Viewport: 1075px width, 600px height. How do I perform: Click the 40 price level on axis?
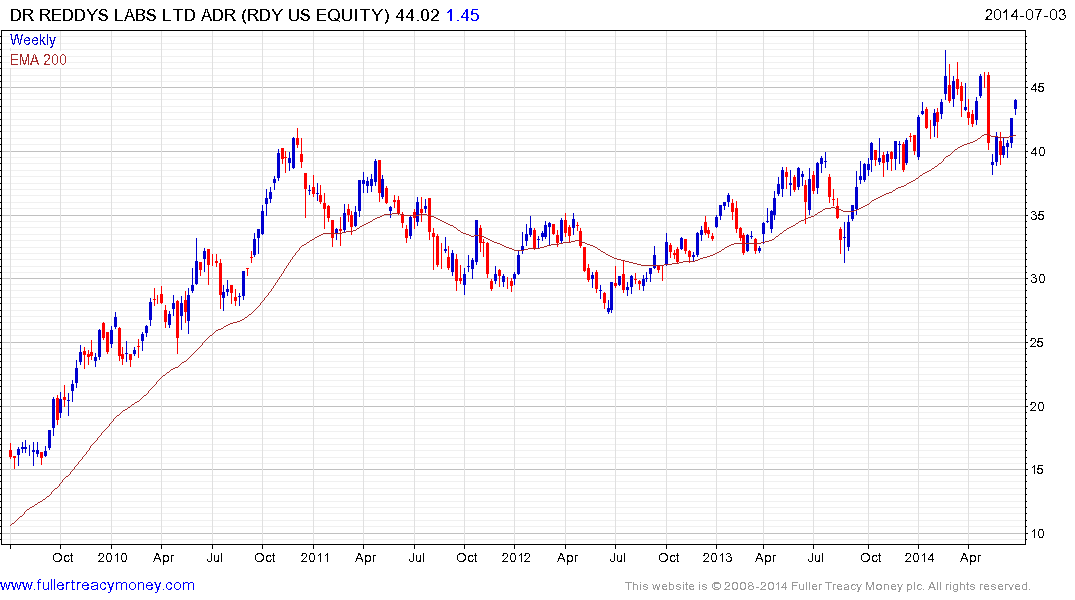pos(1040,152)
